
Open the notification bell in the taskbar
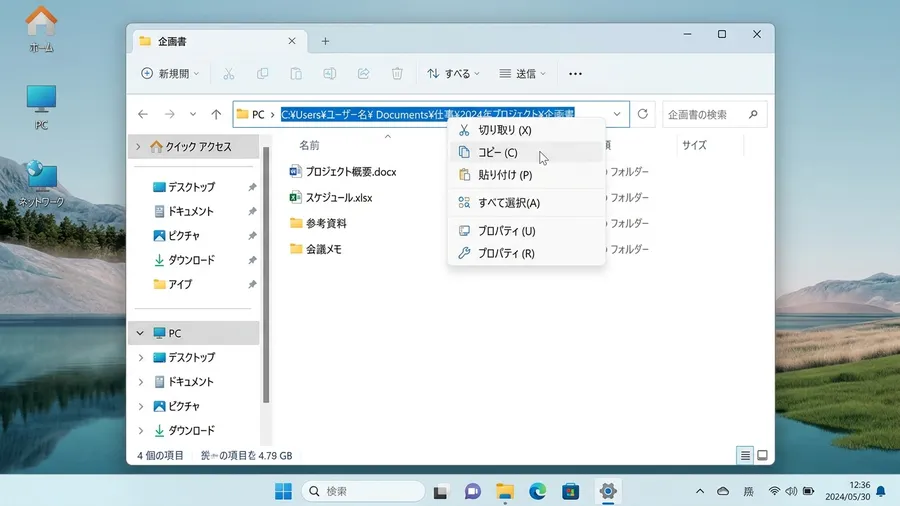880,492
